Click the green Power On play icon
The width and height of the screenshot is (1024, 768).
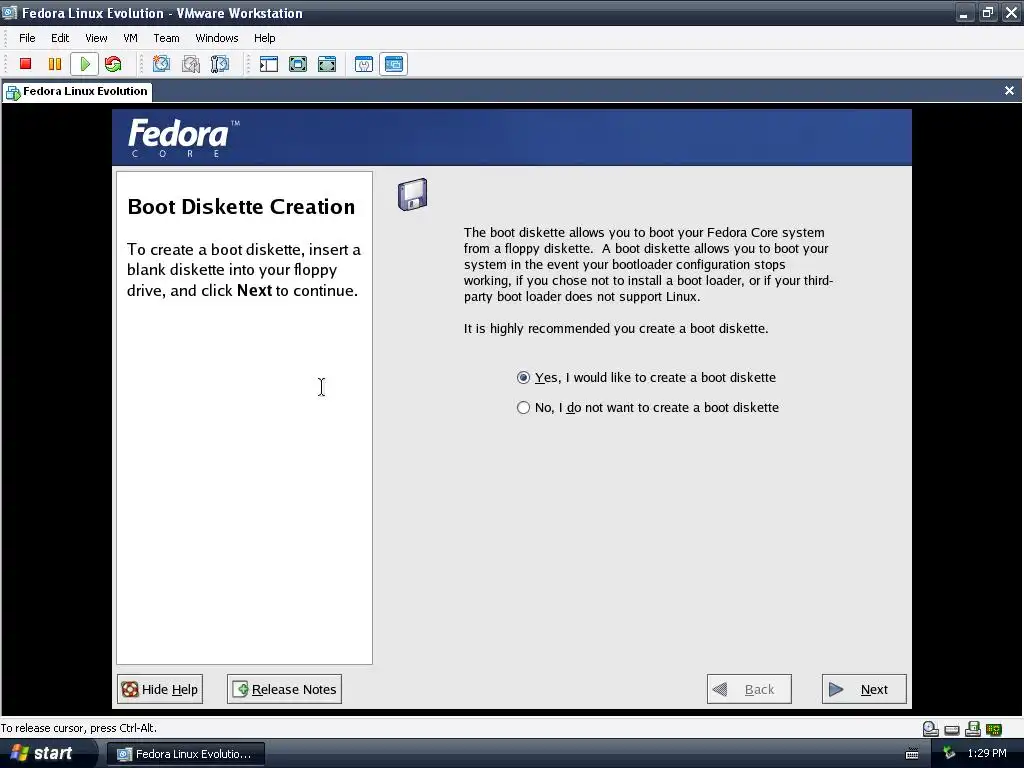[84, 64]
